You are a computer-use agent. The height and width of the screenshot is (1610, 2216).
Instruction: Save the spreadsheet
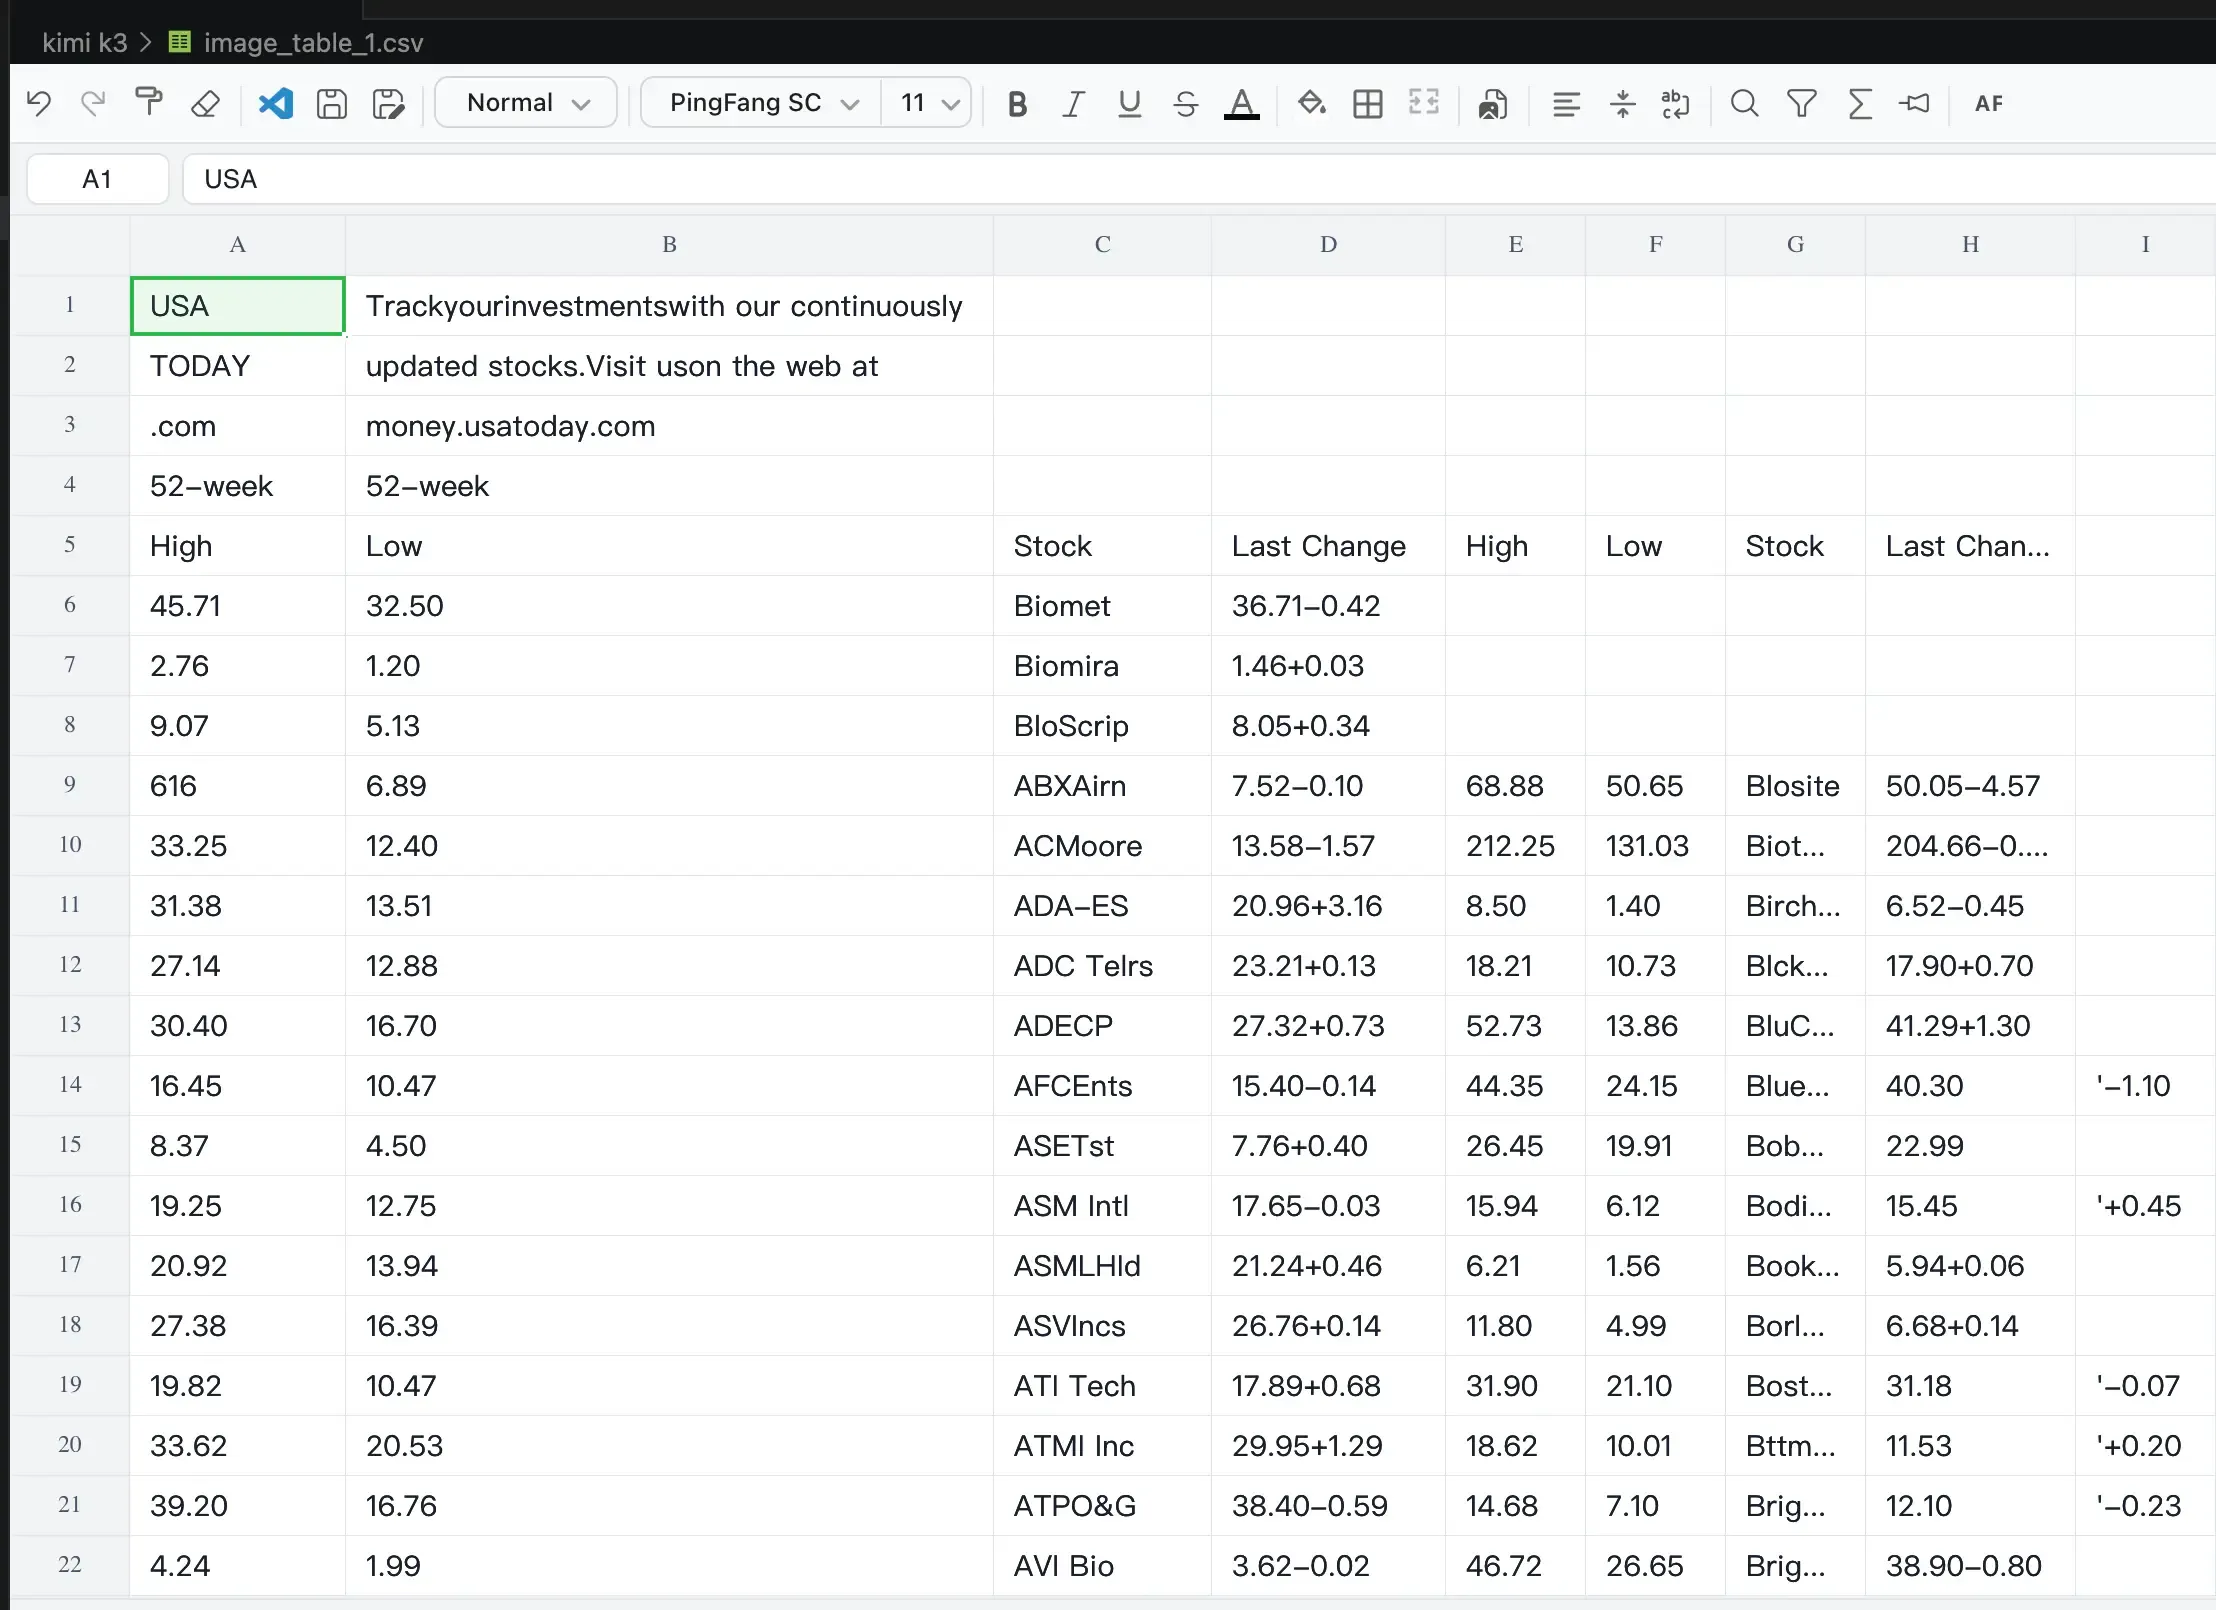pyautogui.click(x=332, y=103)
